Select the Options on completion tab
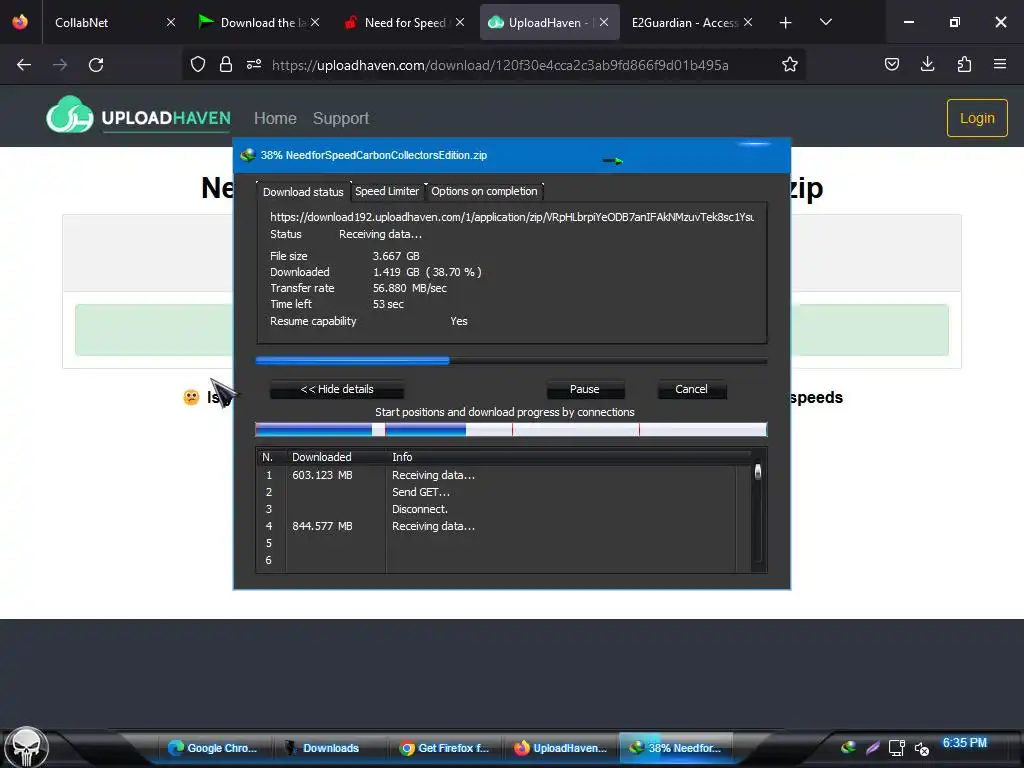Viewport: 1024px width, 768px height. (484, 191)
